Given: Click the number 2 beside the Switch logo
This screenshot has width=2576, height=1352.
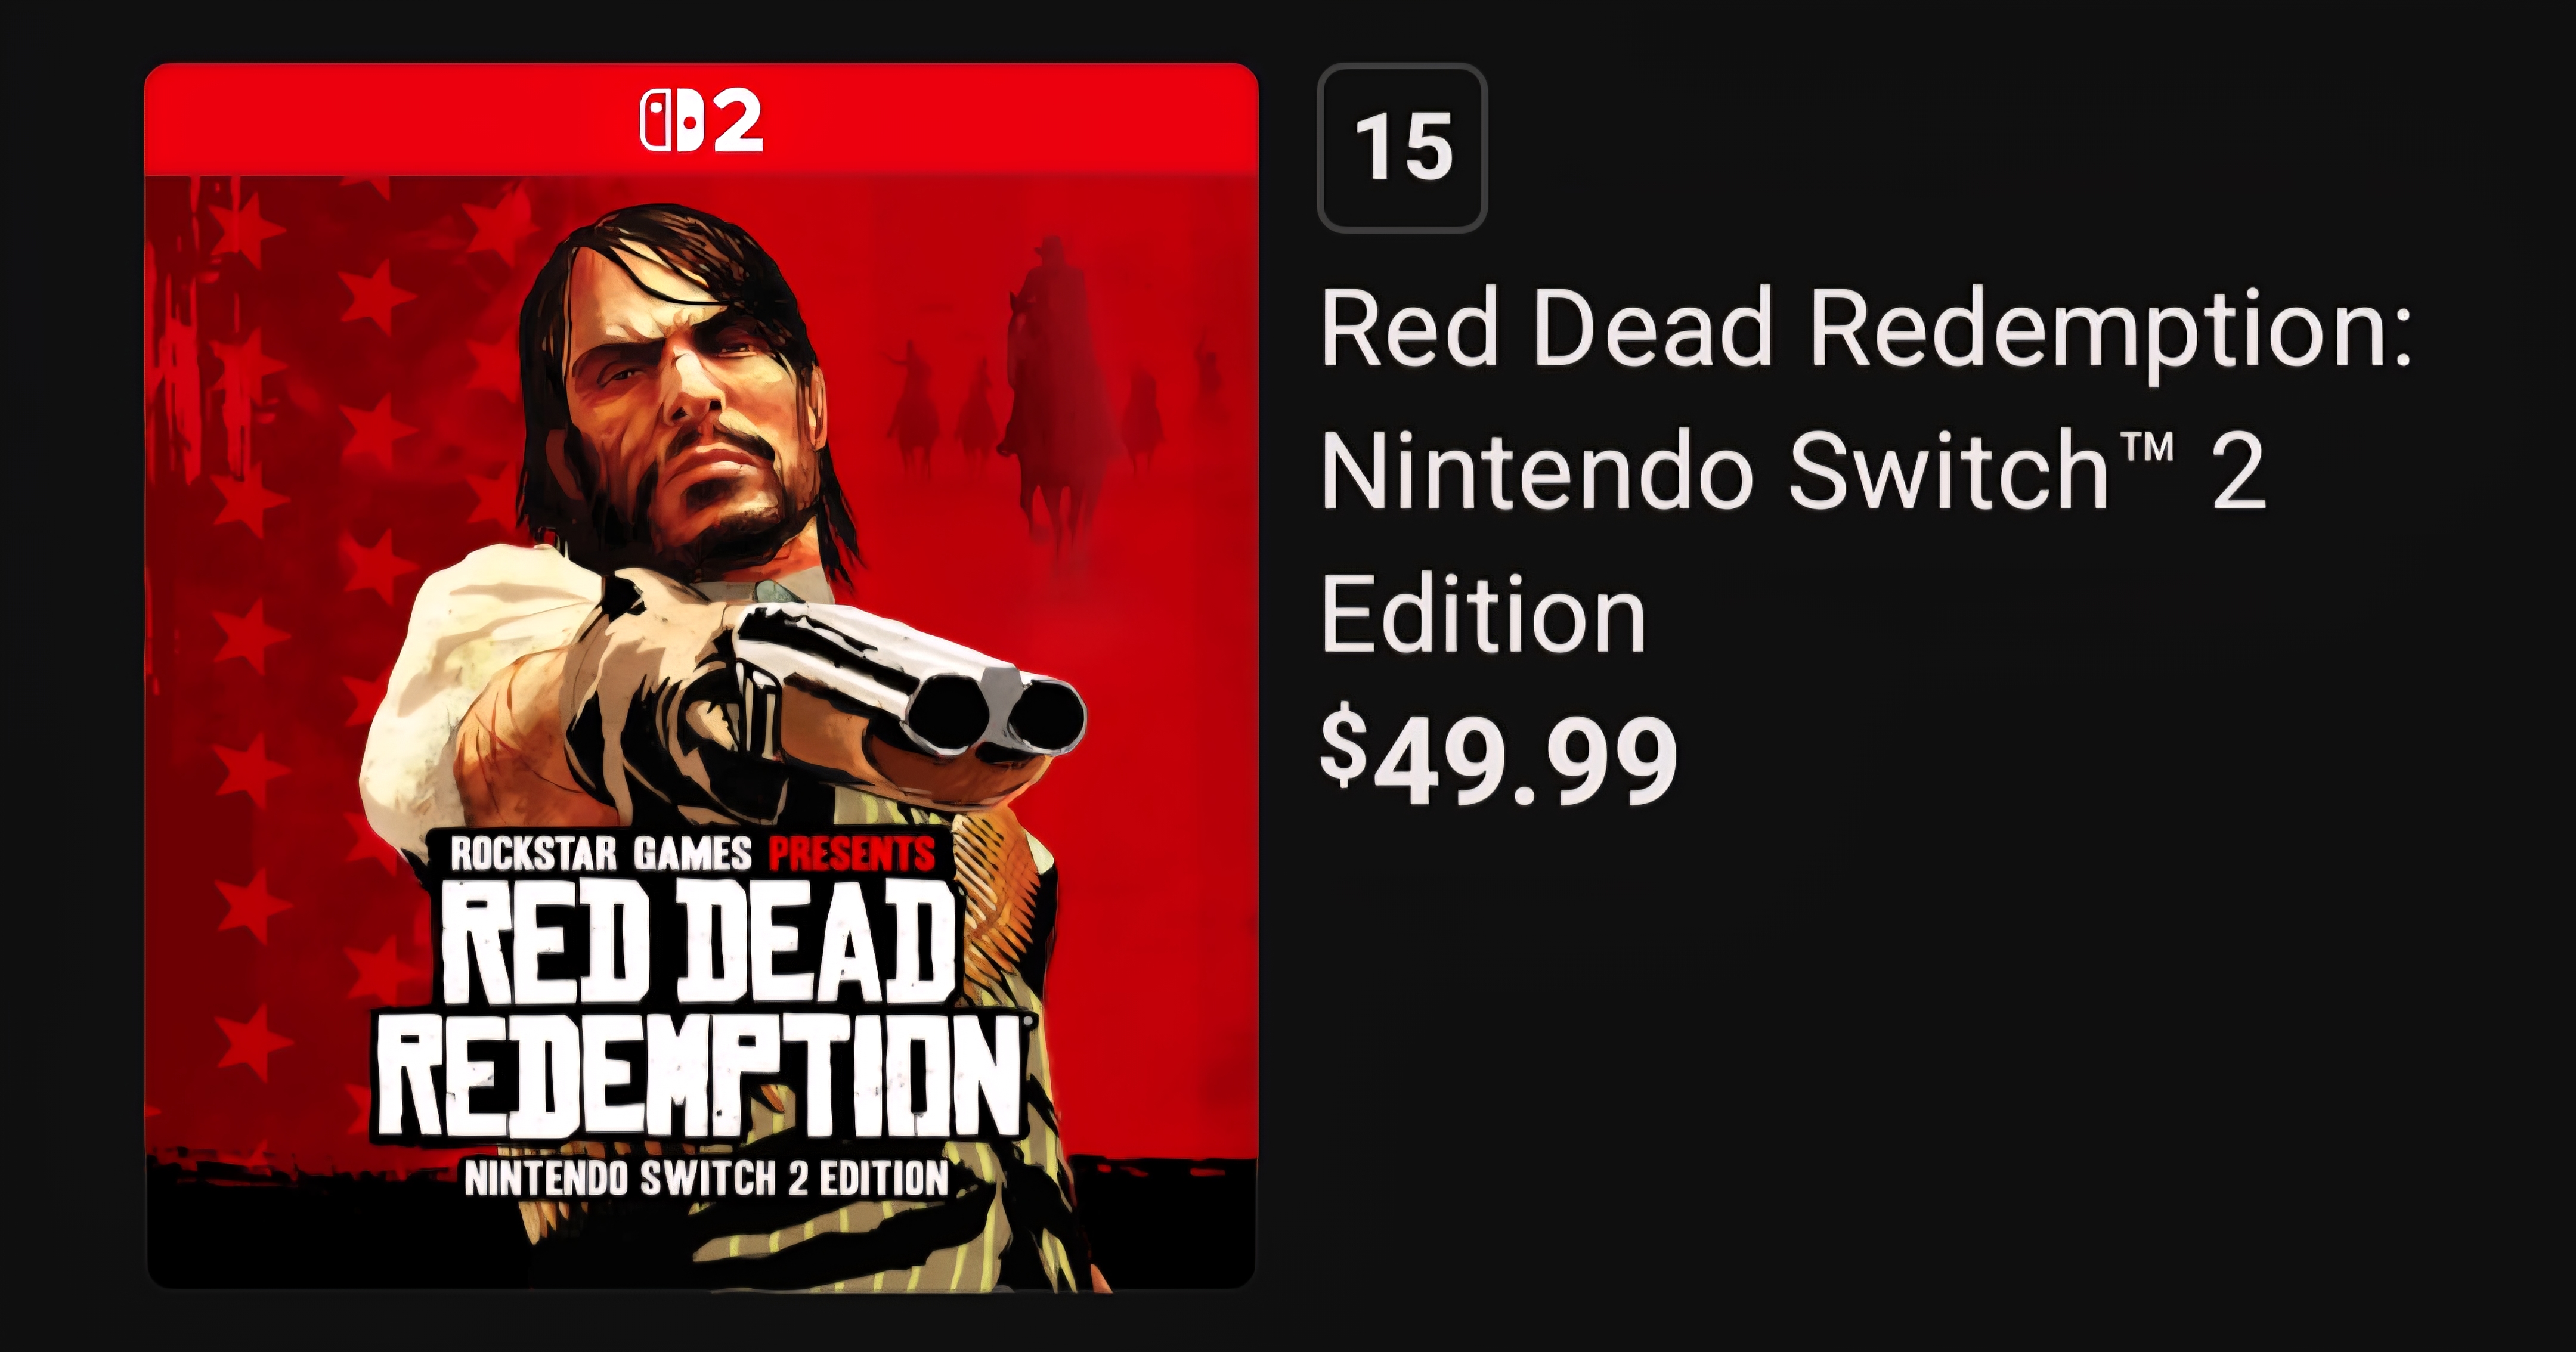Looking at the screenshot, I should (x=737, y=121).
